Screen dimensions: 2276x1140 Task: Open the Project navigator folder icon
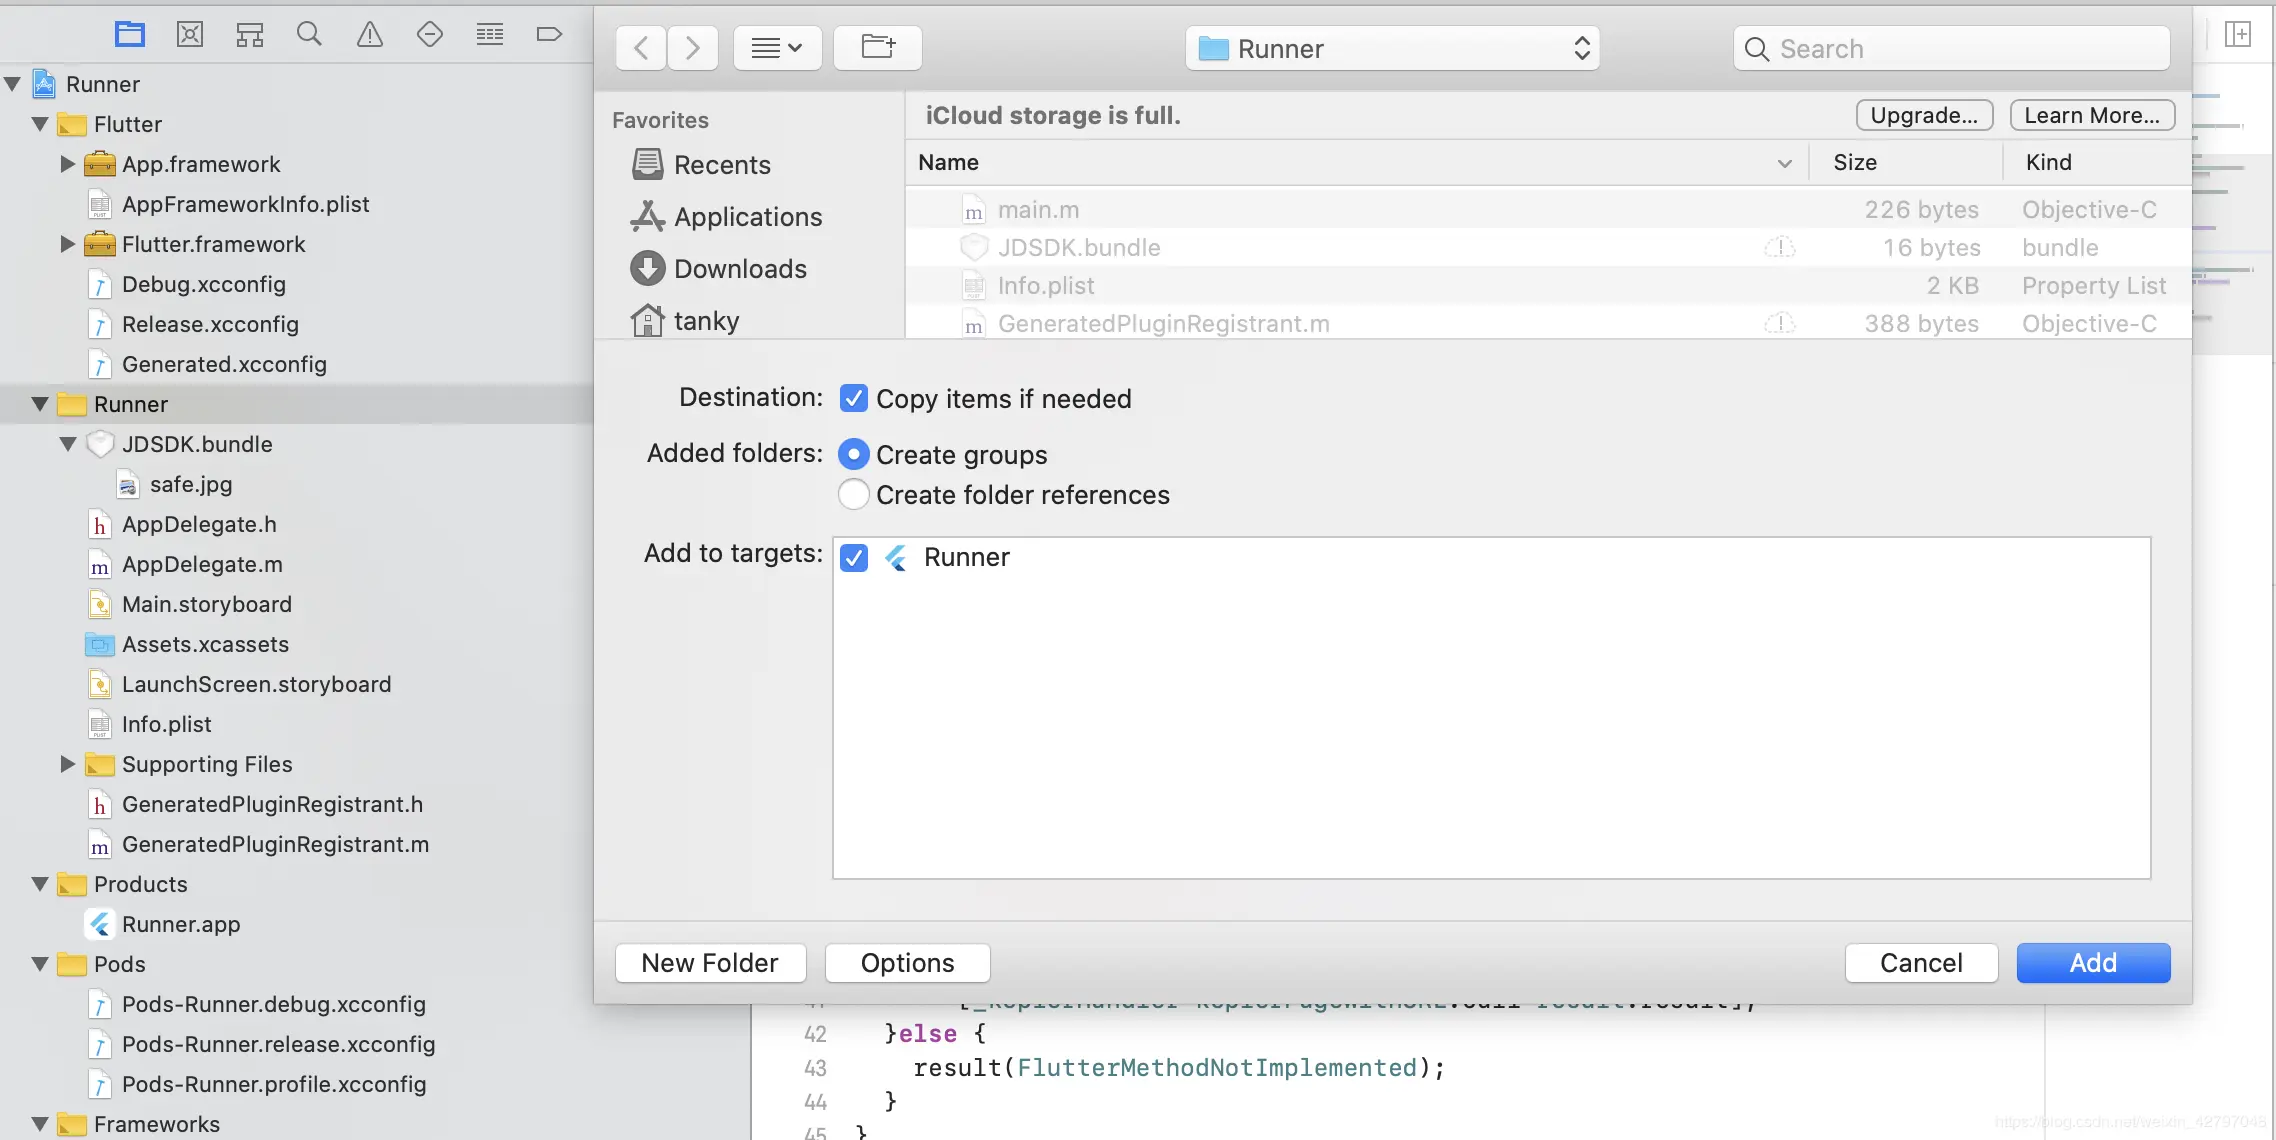(x=130, y=35)
